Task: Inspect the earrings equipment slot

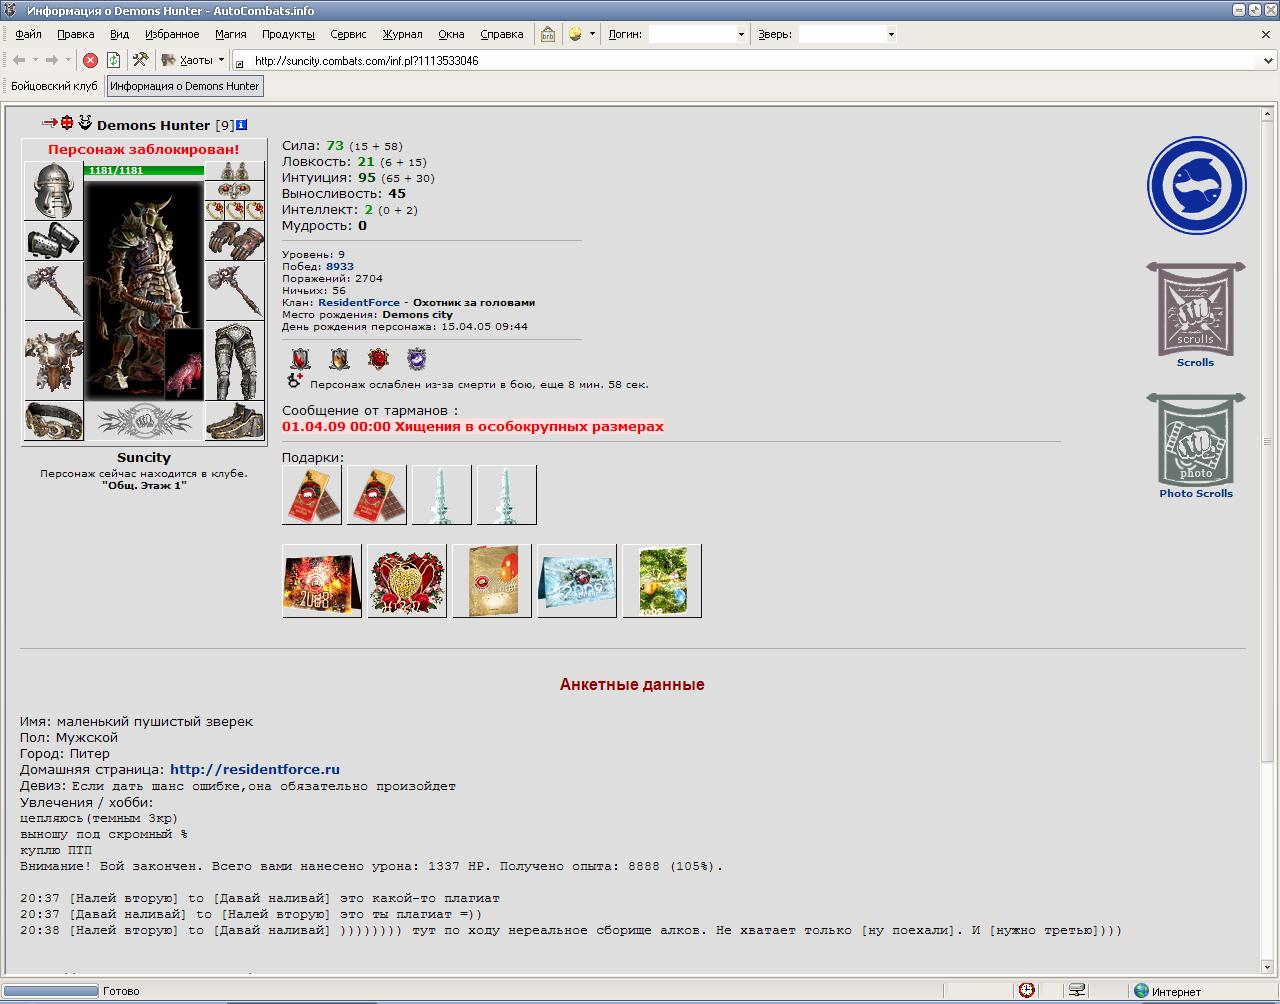Action: 235,171
